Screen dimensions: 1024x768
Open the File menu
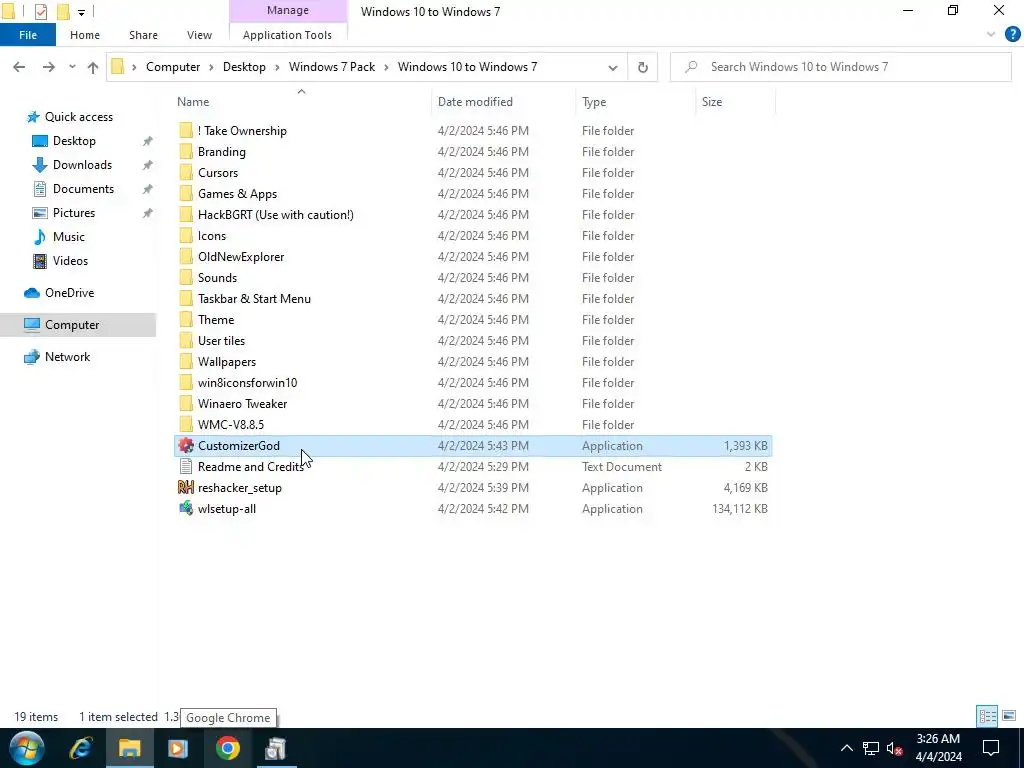pyautogui.click(x=28, y=35)
